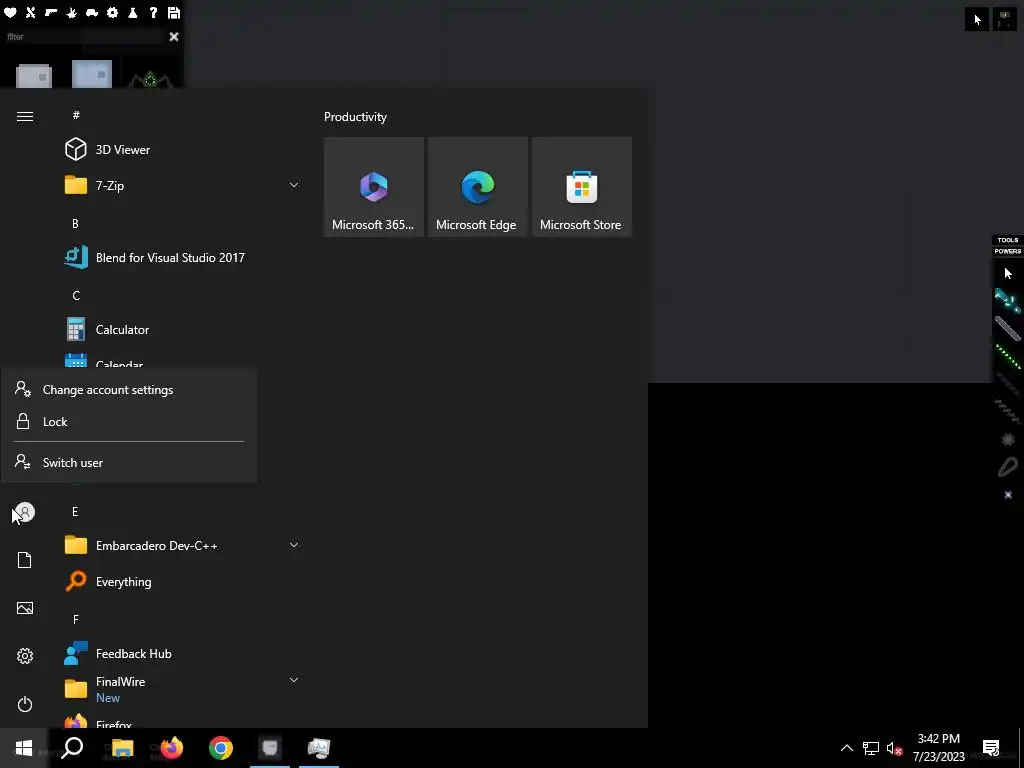The height and width of the screenshot is (768, 1024).
Task: Click the F letter section header
Action: click(76, 619)
